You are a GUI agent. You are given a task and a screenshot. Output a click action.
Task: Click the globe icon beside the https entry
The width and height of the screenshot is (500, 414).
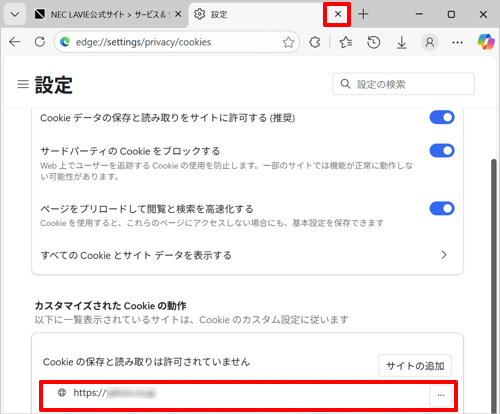pyautogui.click(x=62, y=393)
